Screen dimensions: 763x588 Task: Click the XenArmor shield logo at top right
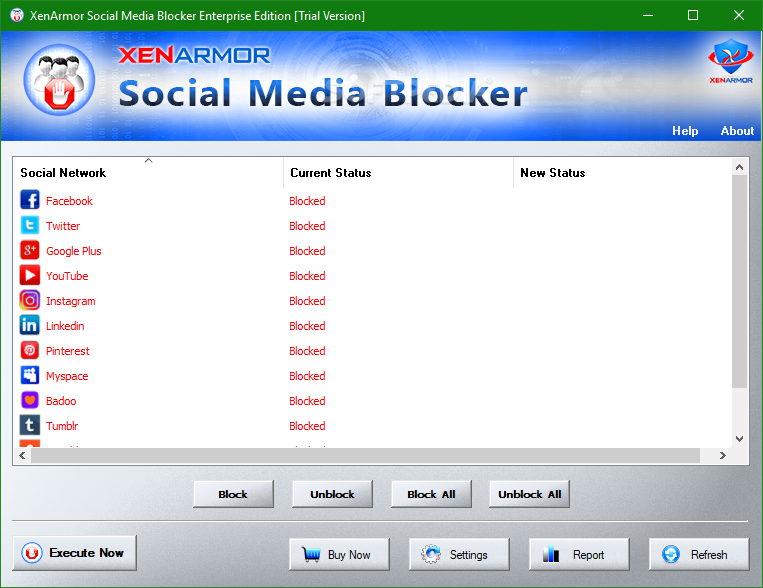click(730, 61)
